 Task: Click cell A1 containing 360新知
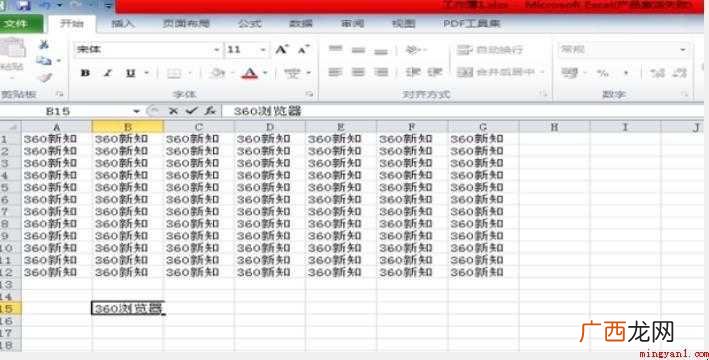point(57,138)
